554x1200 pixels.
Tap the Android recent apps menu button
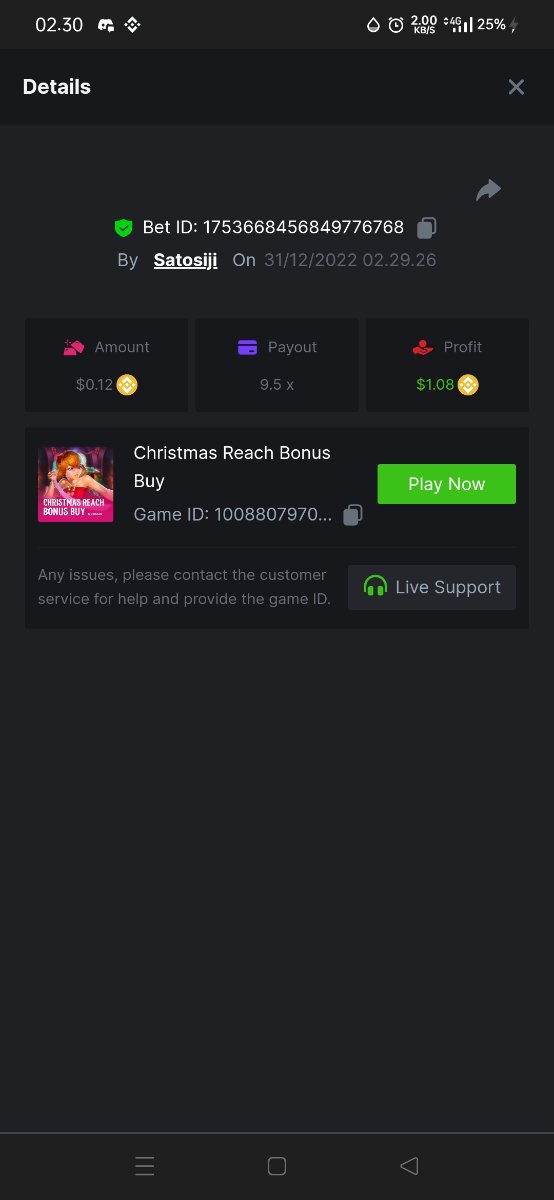(x=145, y=1166)
